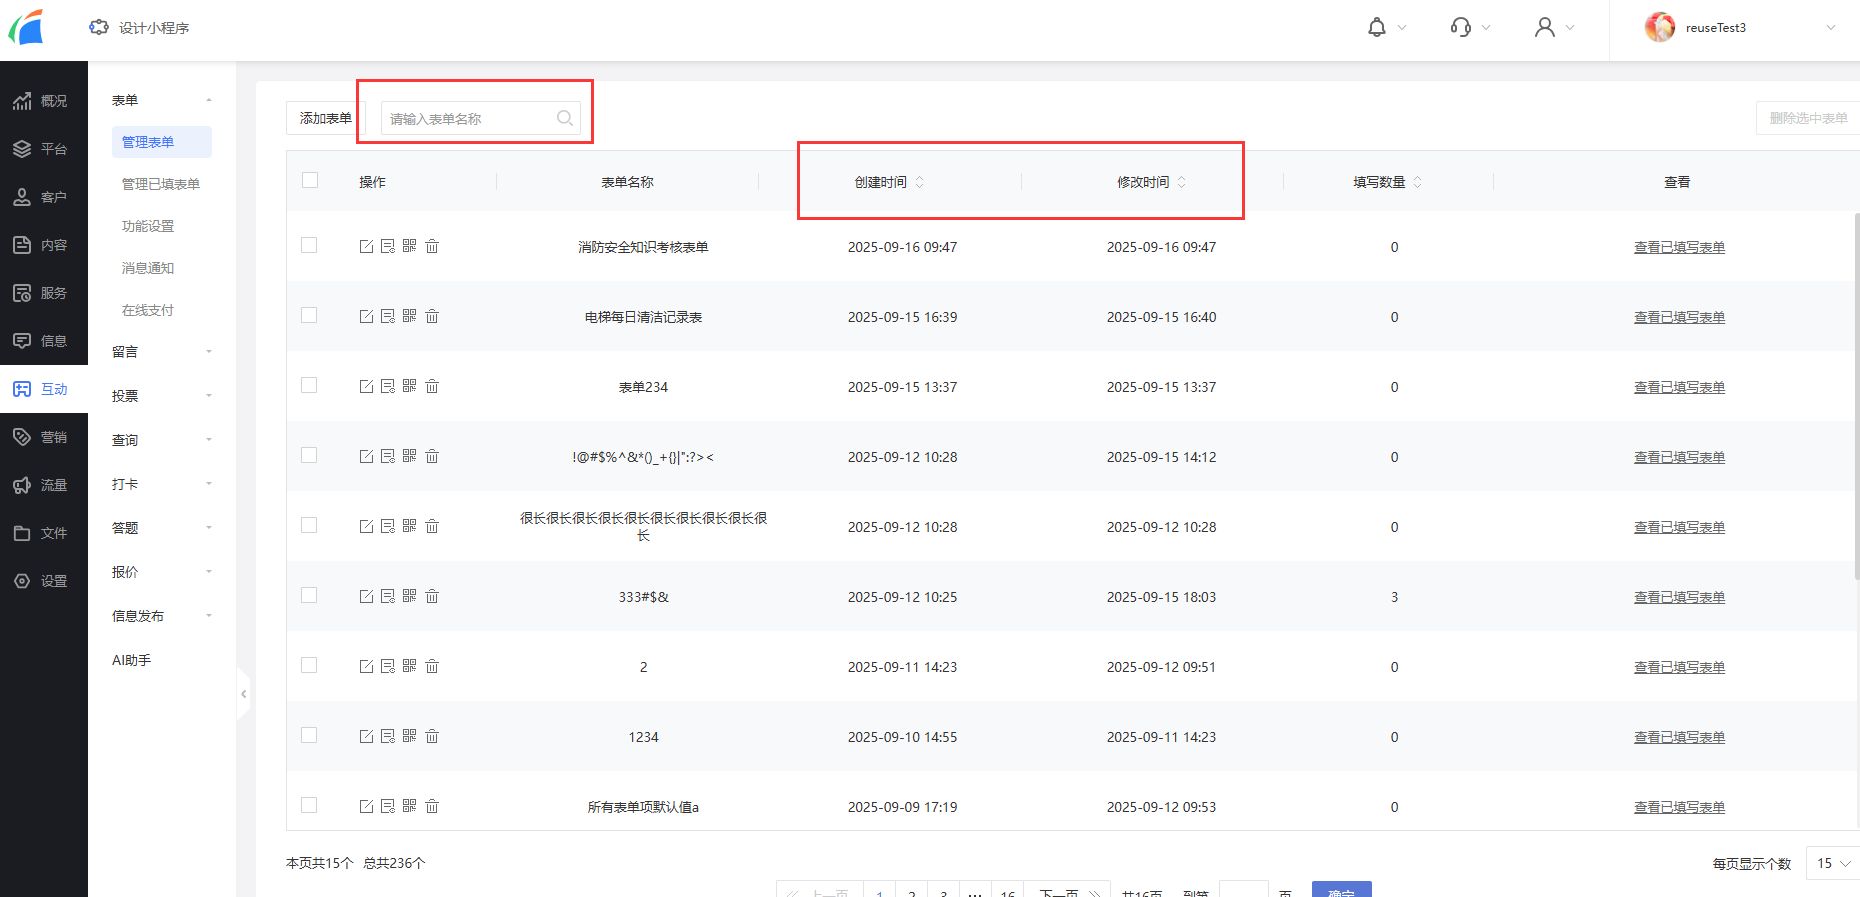
Task: Collapse the secondary sidebar with the arrow handle
Action: pyautogui.click(x=243, y=694)
